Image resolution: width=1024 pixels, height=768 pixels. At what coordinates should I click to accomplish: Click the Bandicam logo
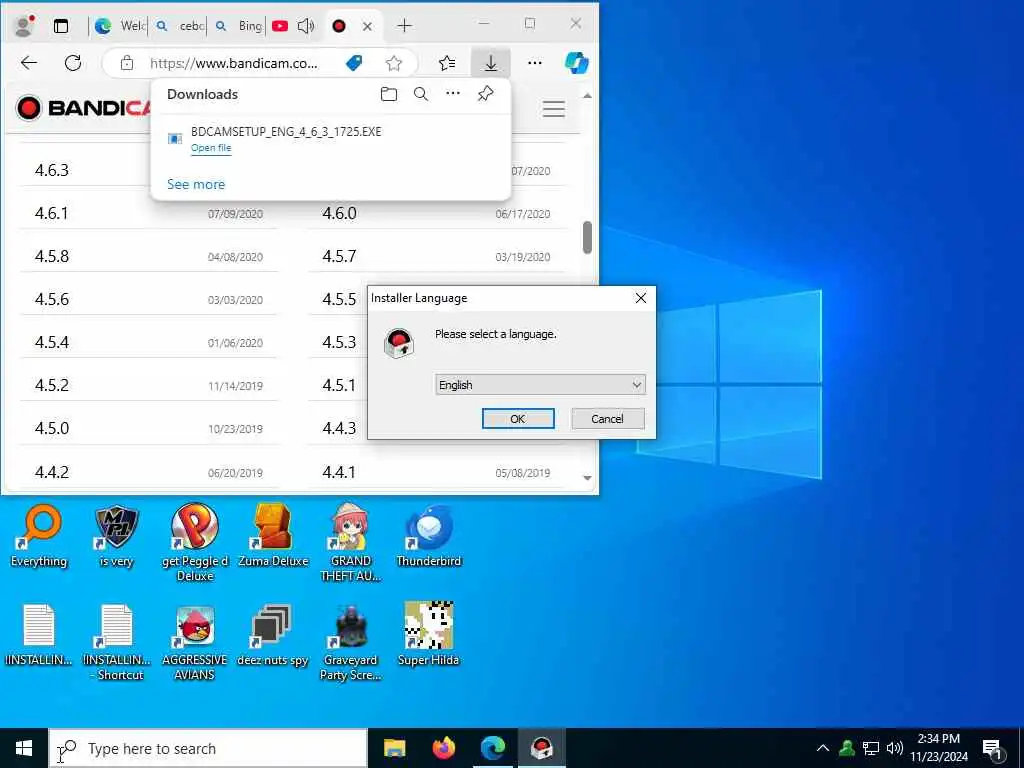(x=84, y=108)
